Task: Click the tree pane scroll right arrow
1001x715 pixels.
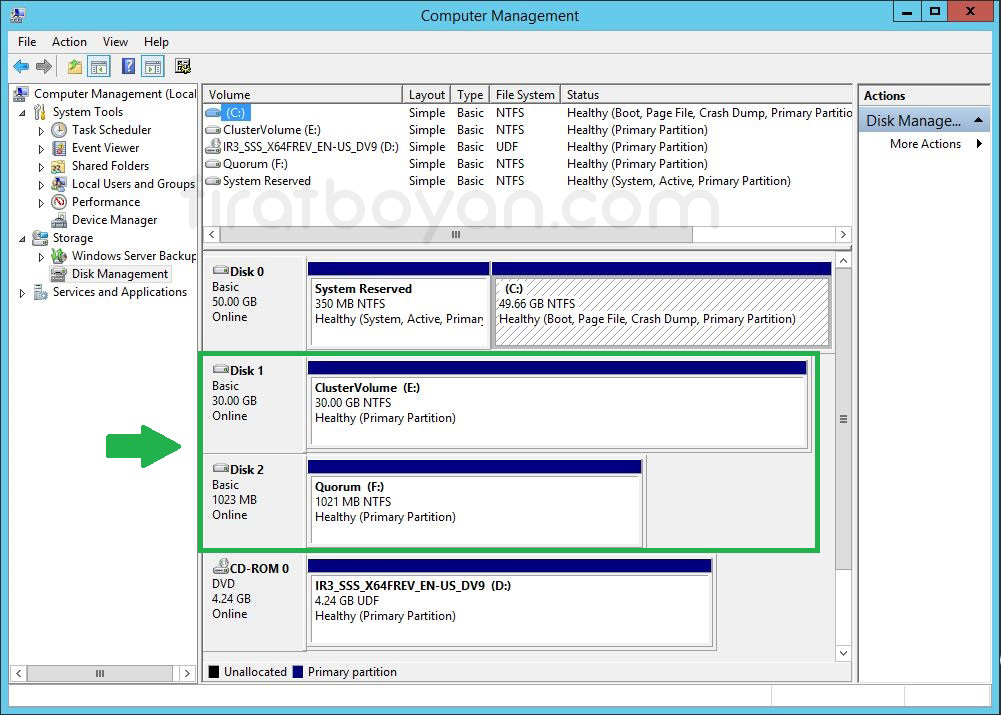Action: coord(187,674)
